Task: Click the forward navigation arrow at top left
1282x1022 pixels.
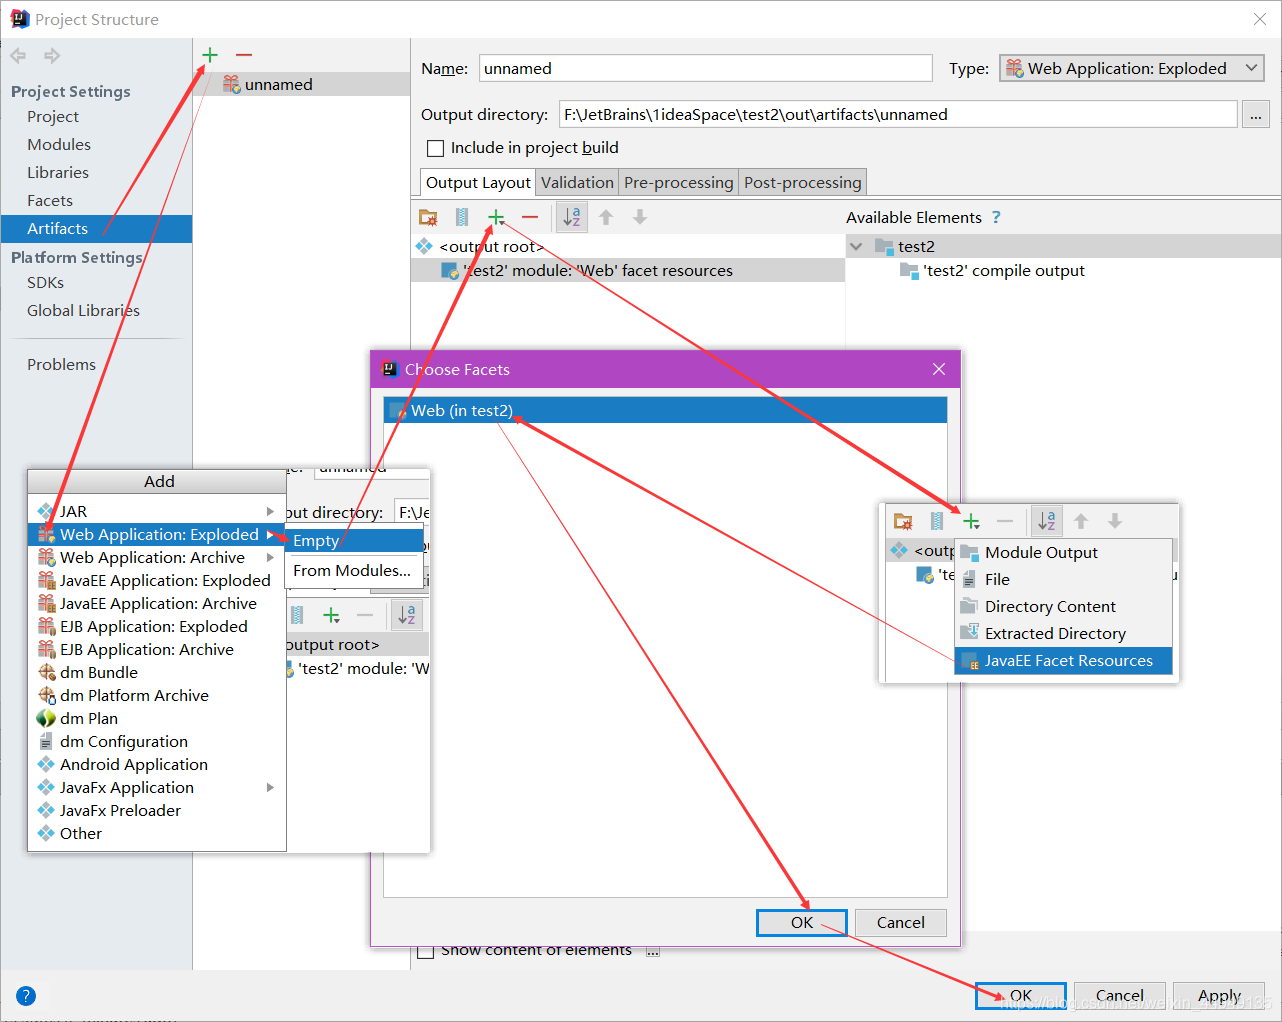Action: [51, 55]
